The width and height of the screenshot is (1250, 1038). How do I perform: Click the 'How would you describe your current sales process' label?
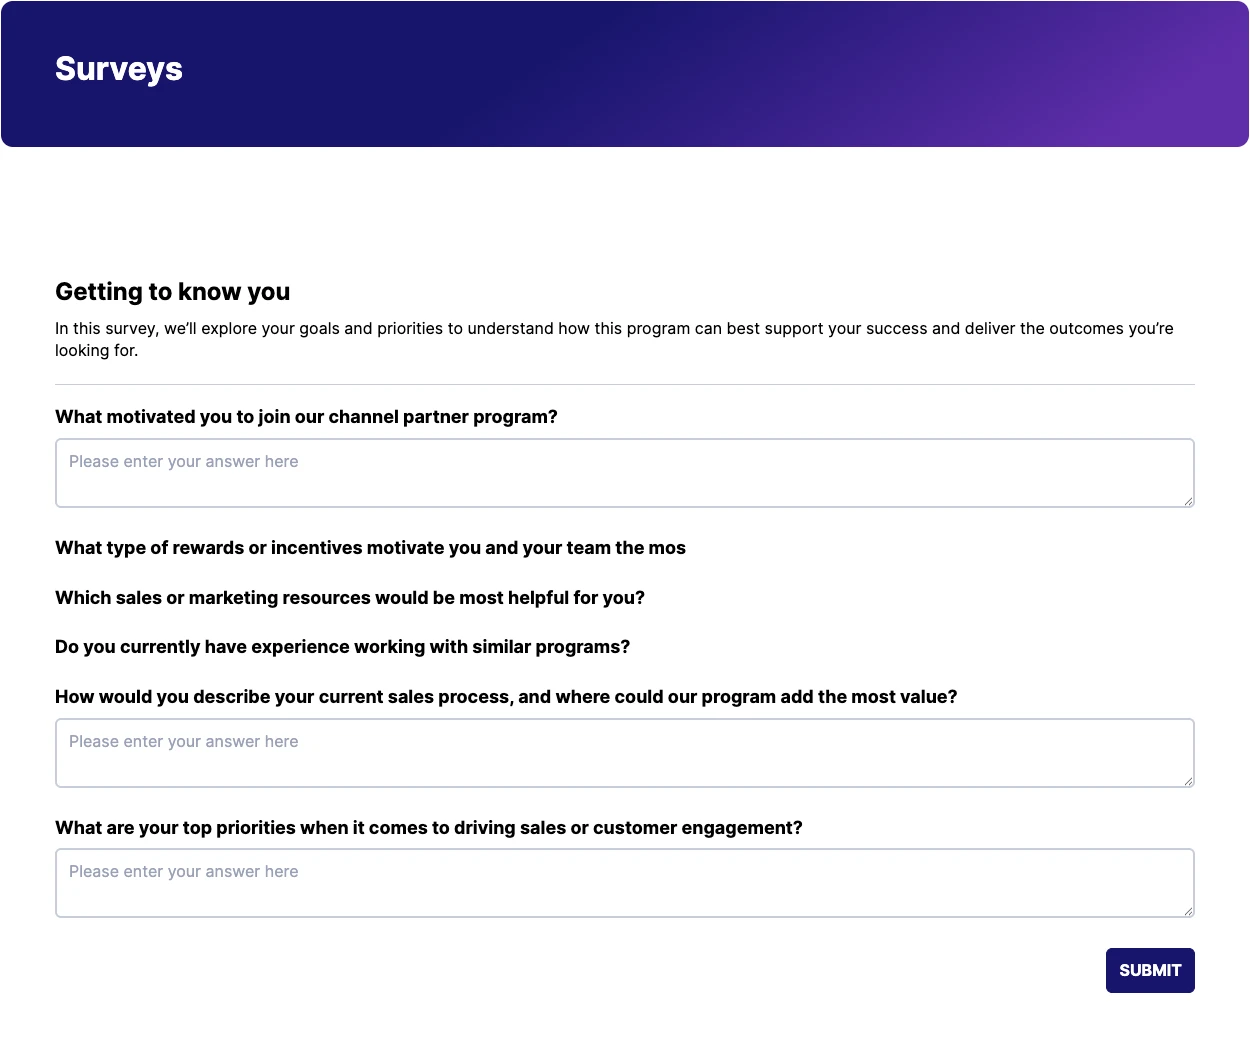(x=506, y=697)
